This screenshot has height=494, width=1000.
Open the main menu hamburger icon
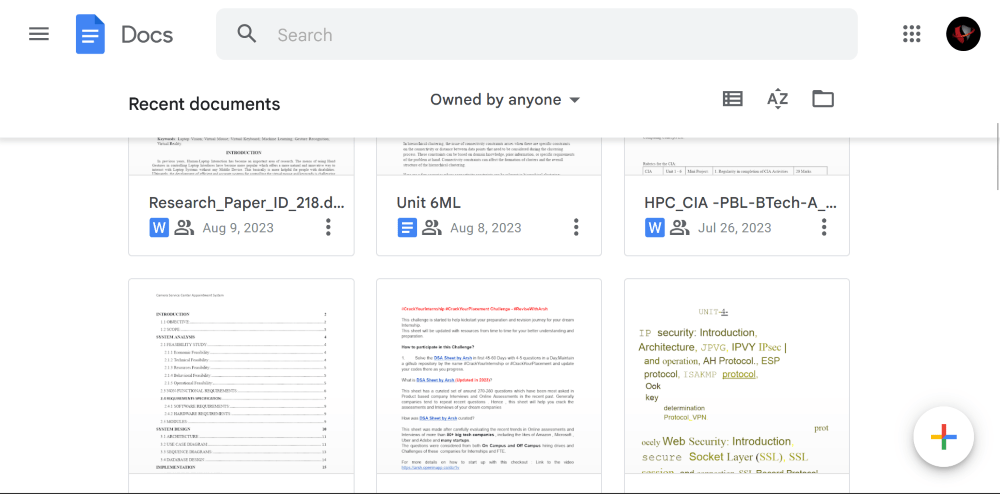(x=39, y=34)
